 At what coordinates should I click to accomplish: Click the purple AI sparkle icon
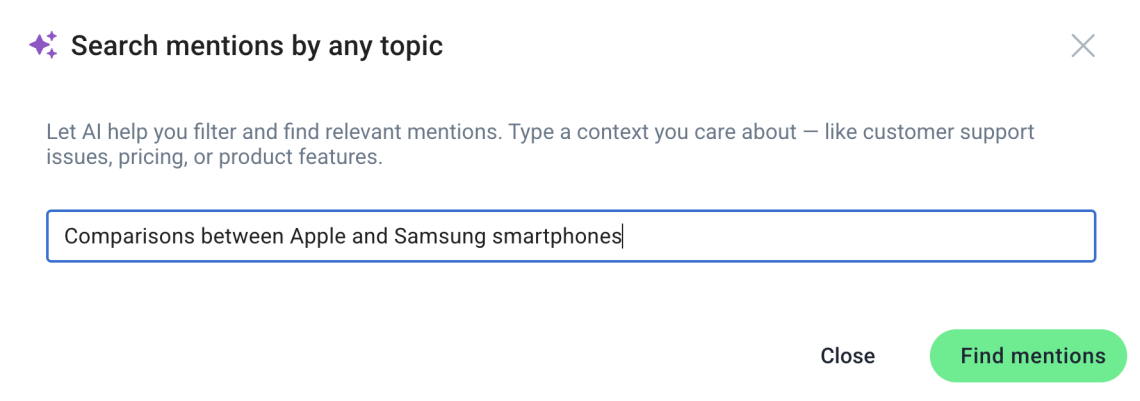[x=43, y=45]
